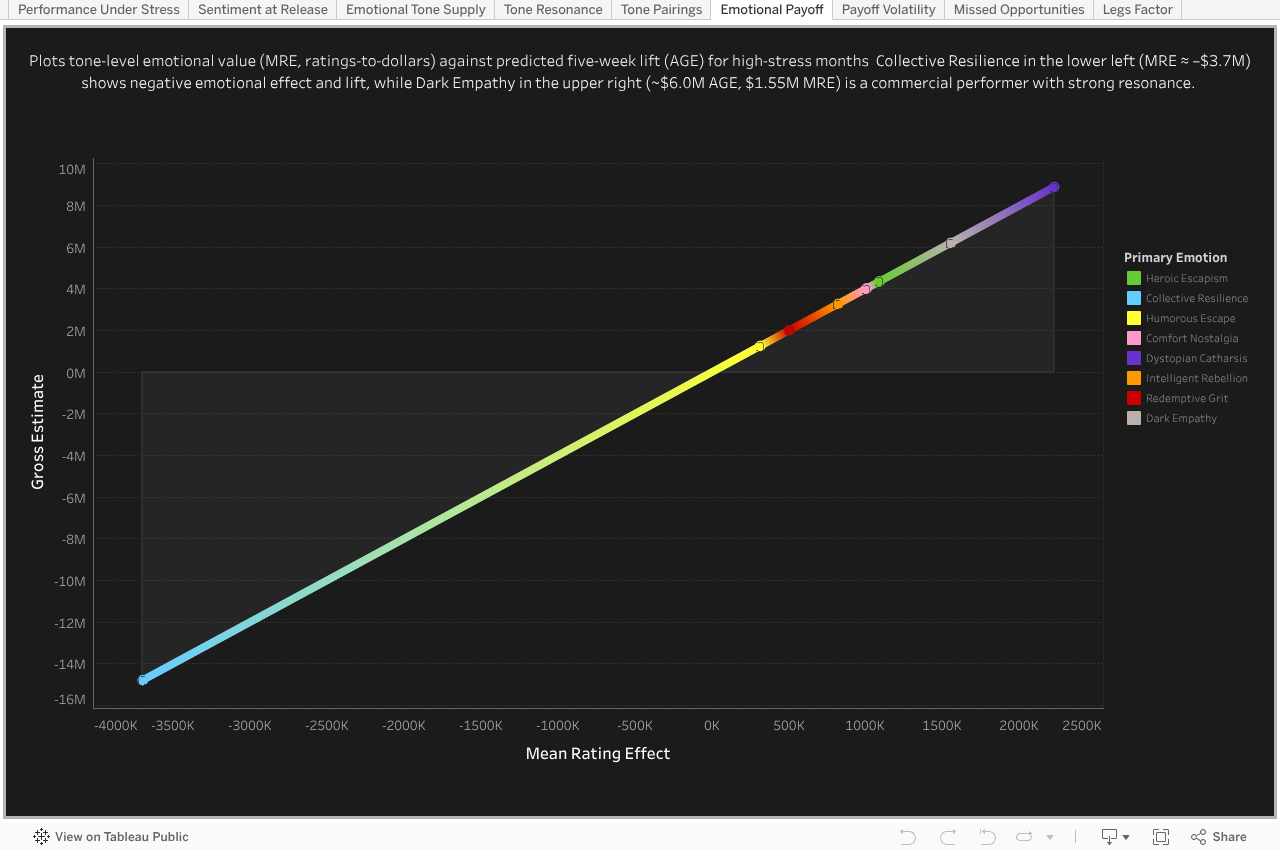
Task: Click the Mean Rating Effect axis title
Action: (x=598, y=753)
